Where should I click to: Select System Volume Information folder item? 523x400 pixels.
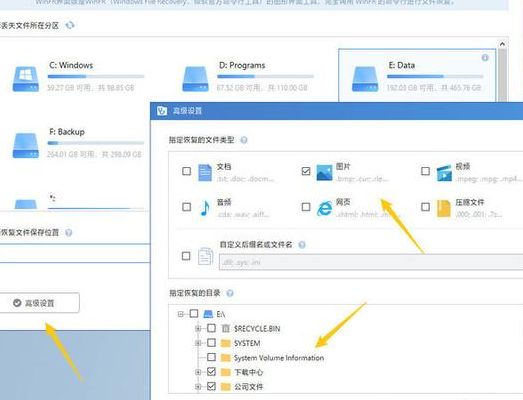[x=279, y=358]
